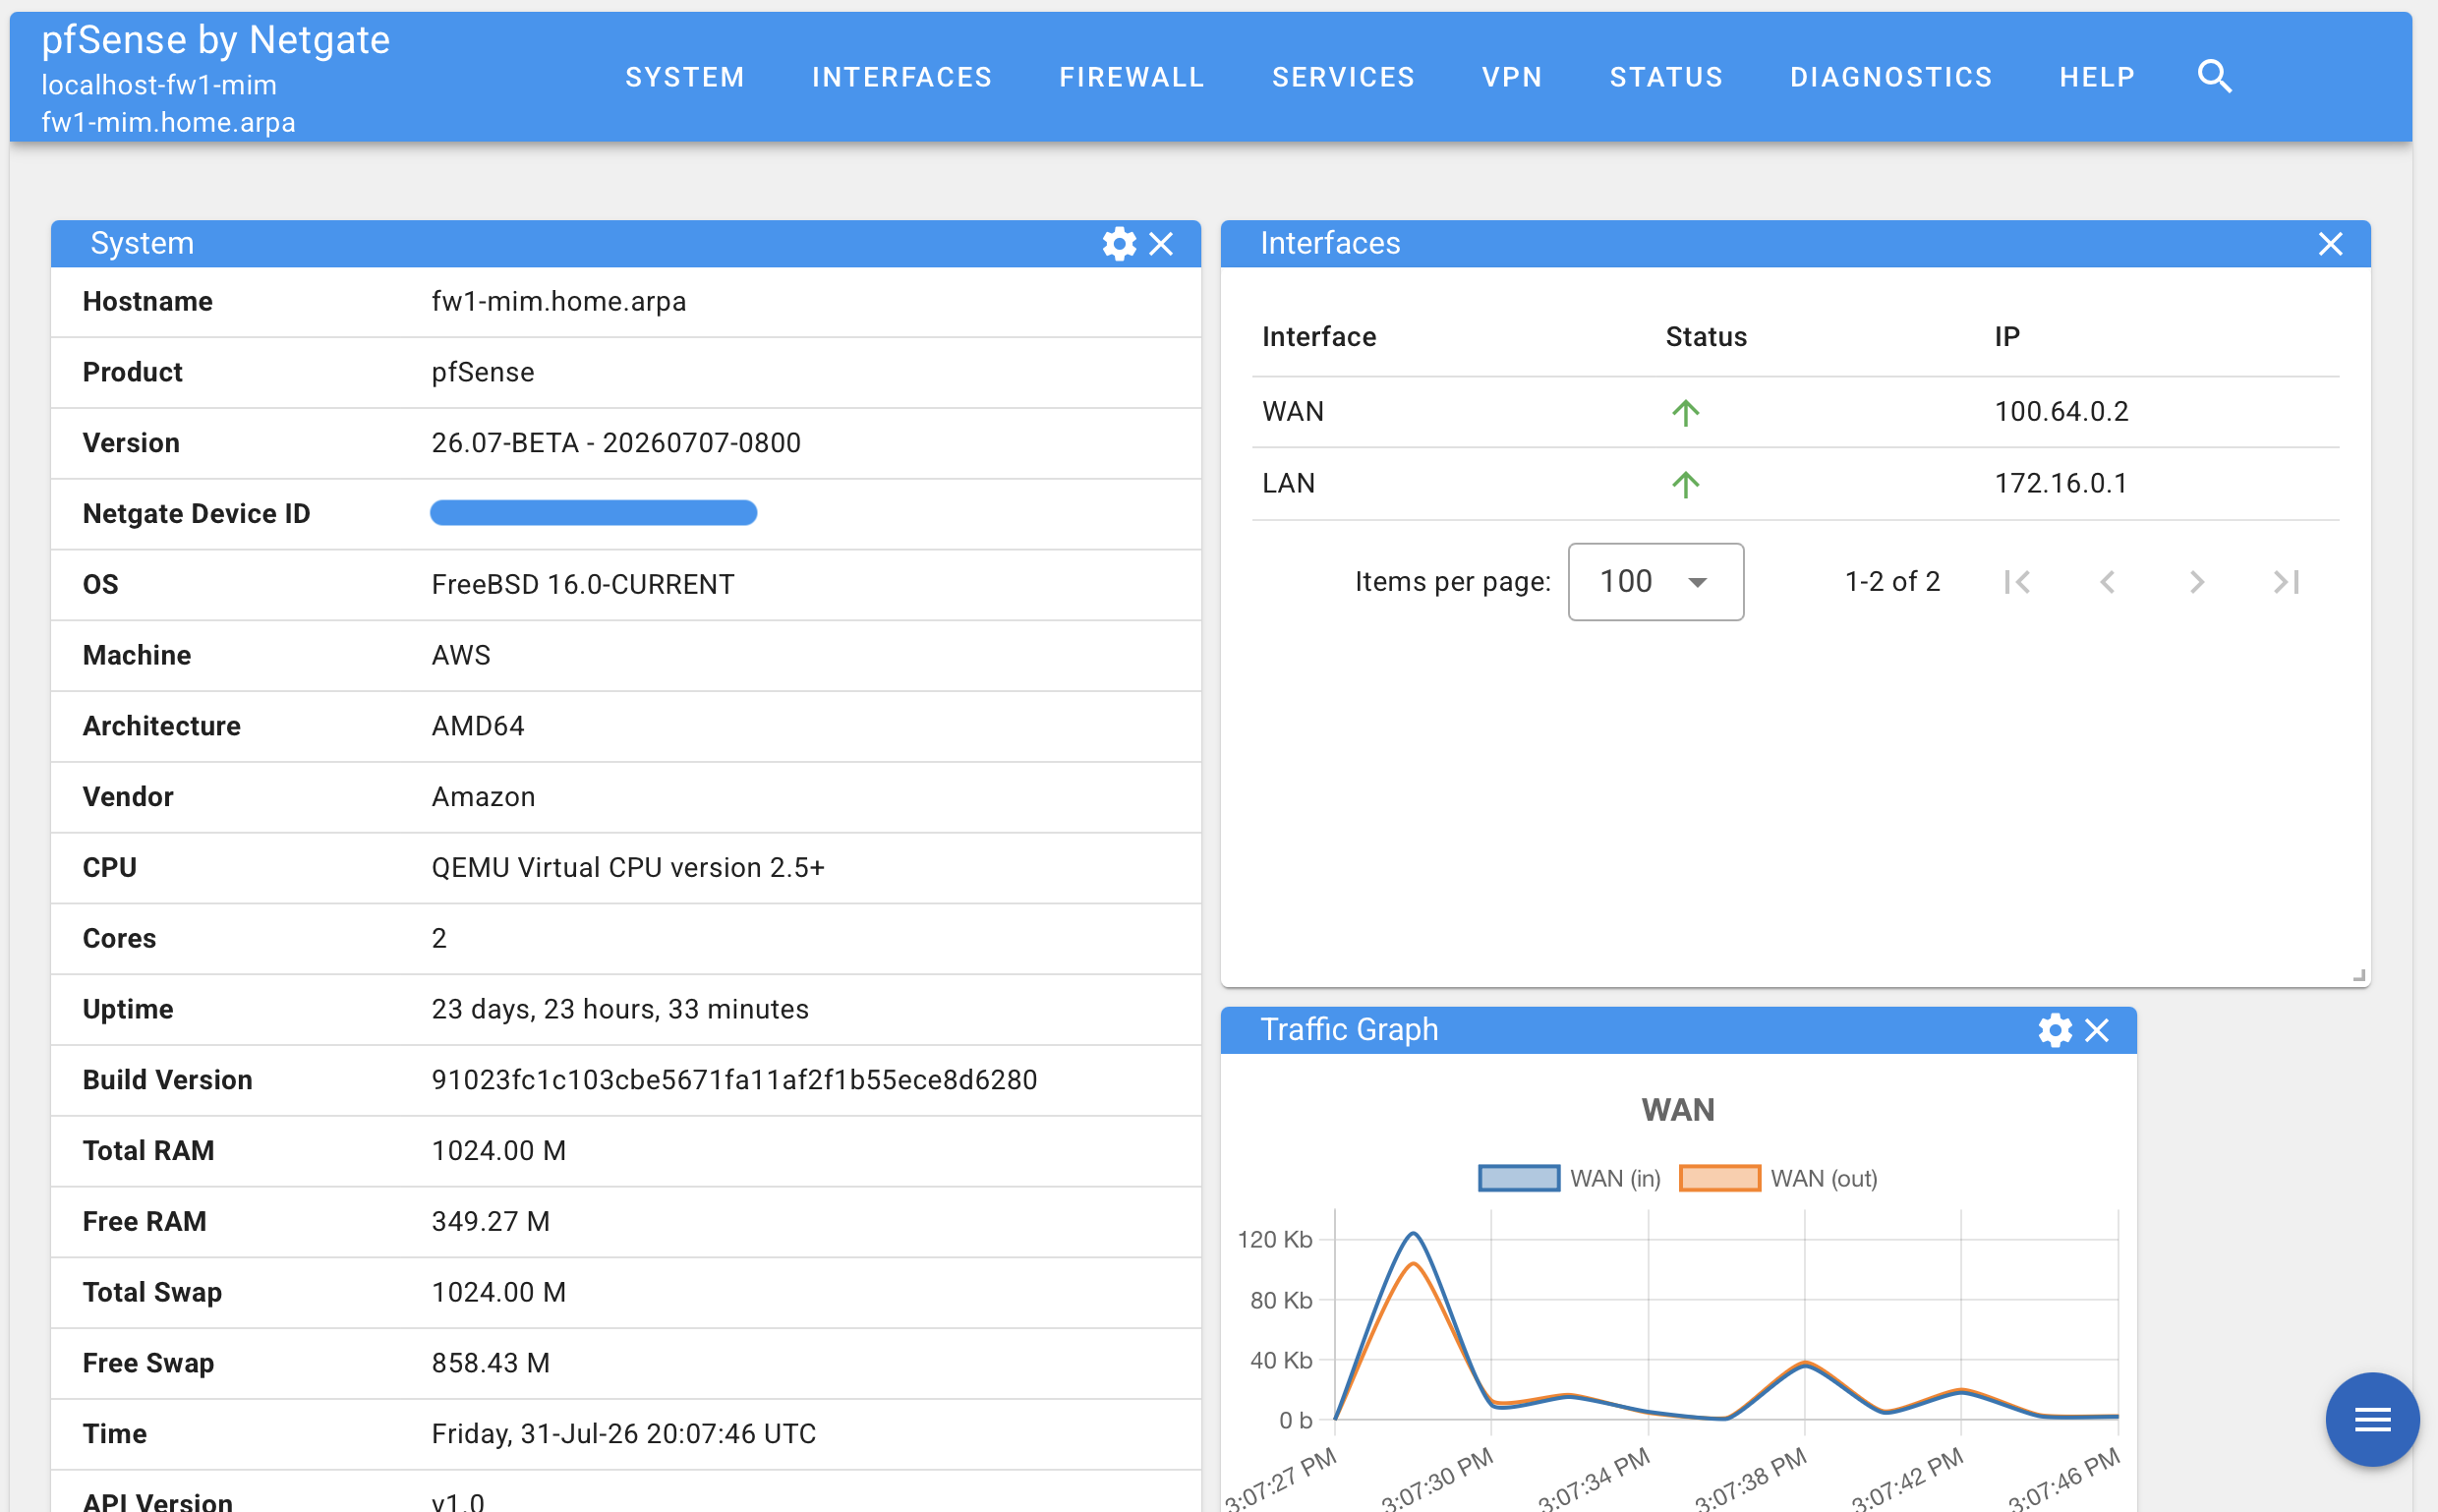The height and width of the screenshot is (1512, 2438).
Task: Click the Vendor value Amazon
Action: click(483, 797)
